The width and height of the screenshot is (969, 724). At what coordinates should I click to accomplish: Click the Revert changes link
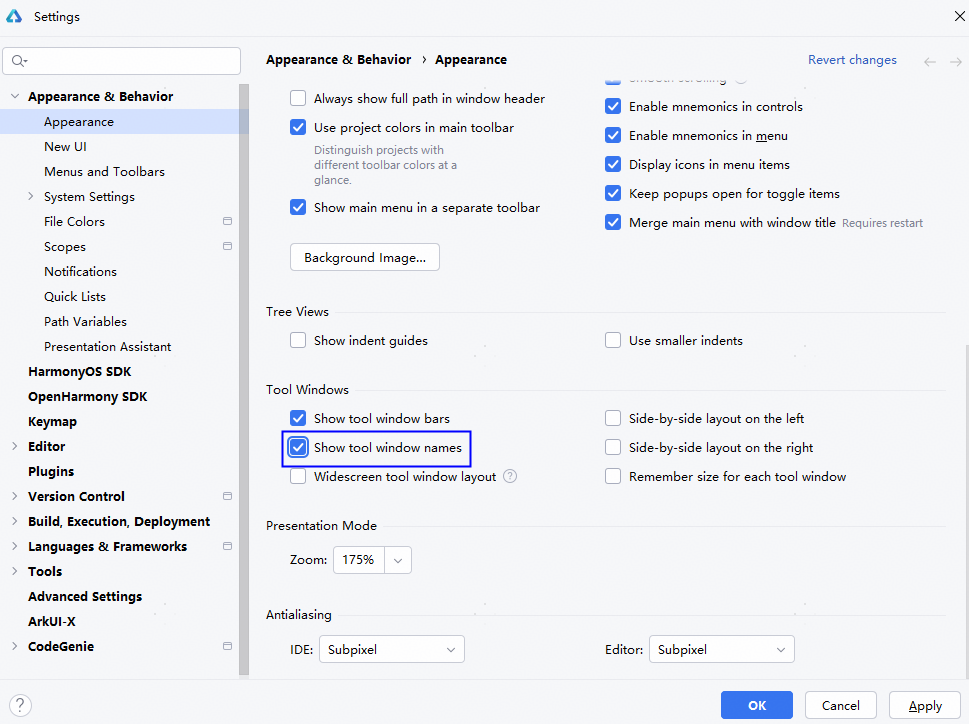tap(852, 60)
